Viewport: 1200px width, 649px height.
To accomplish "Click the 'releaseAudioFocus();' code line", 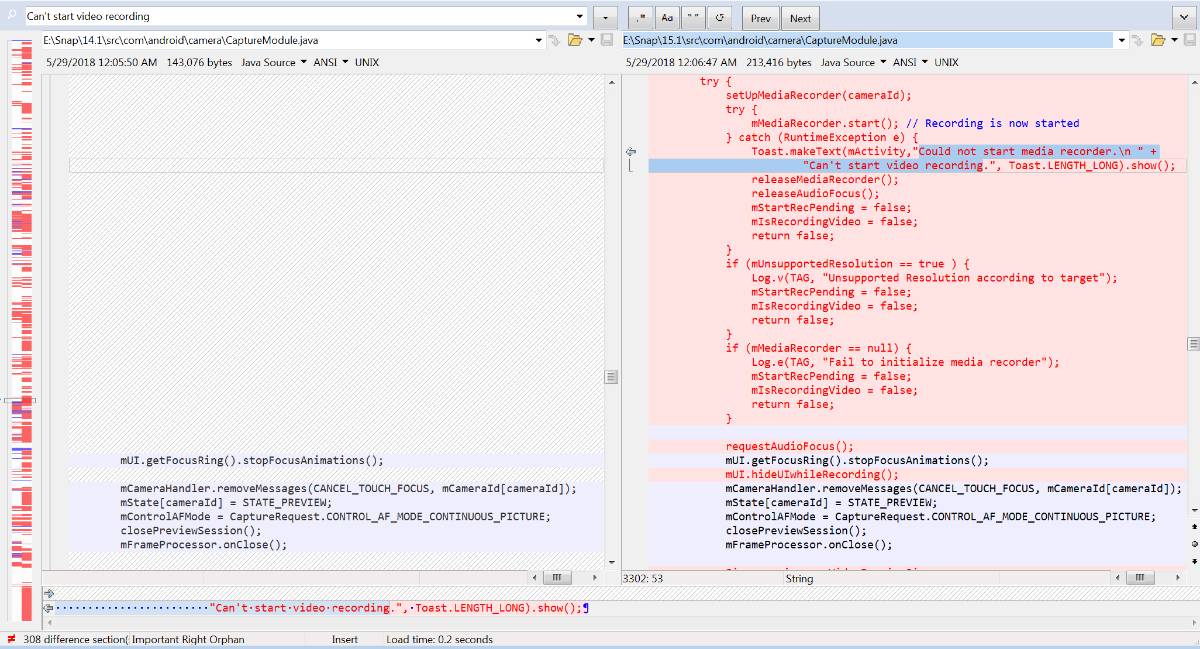I will 816,194.
